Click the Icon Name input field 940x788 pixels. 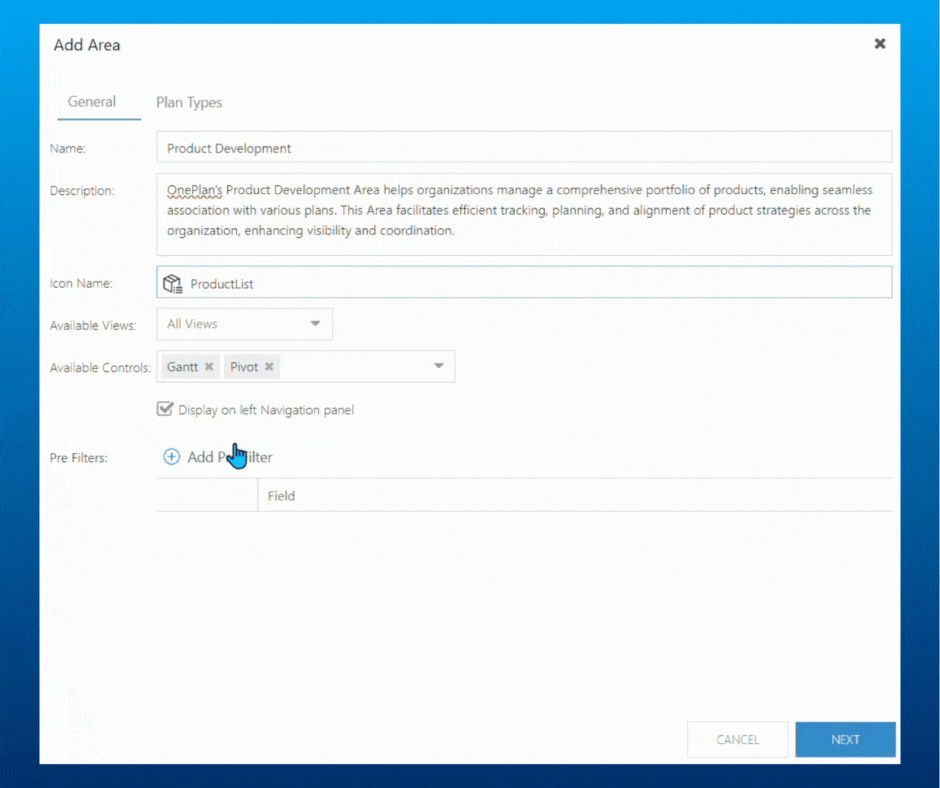[x=524, y=282]
